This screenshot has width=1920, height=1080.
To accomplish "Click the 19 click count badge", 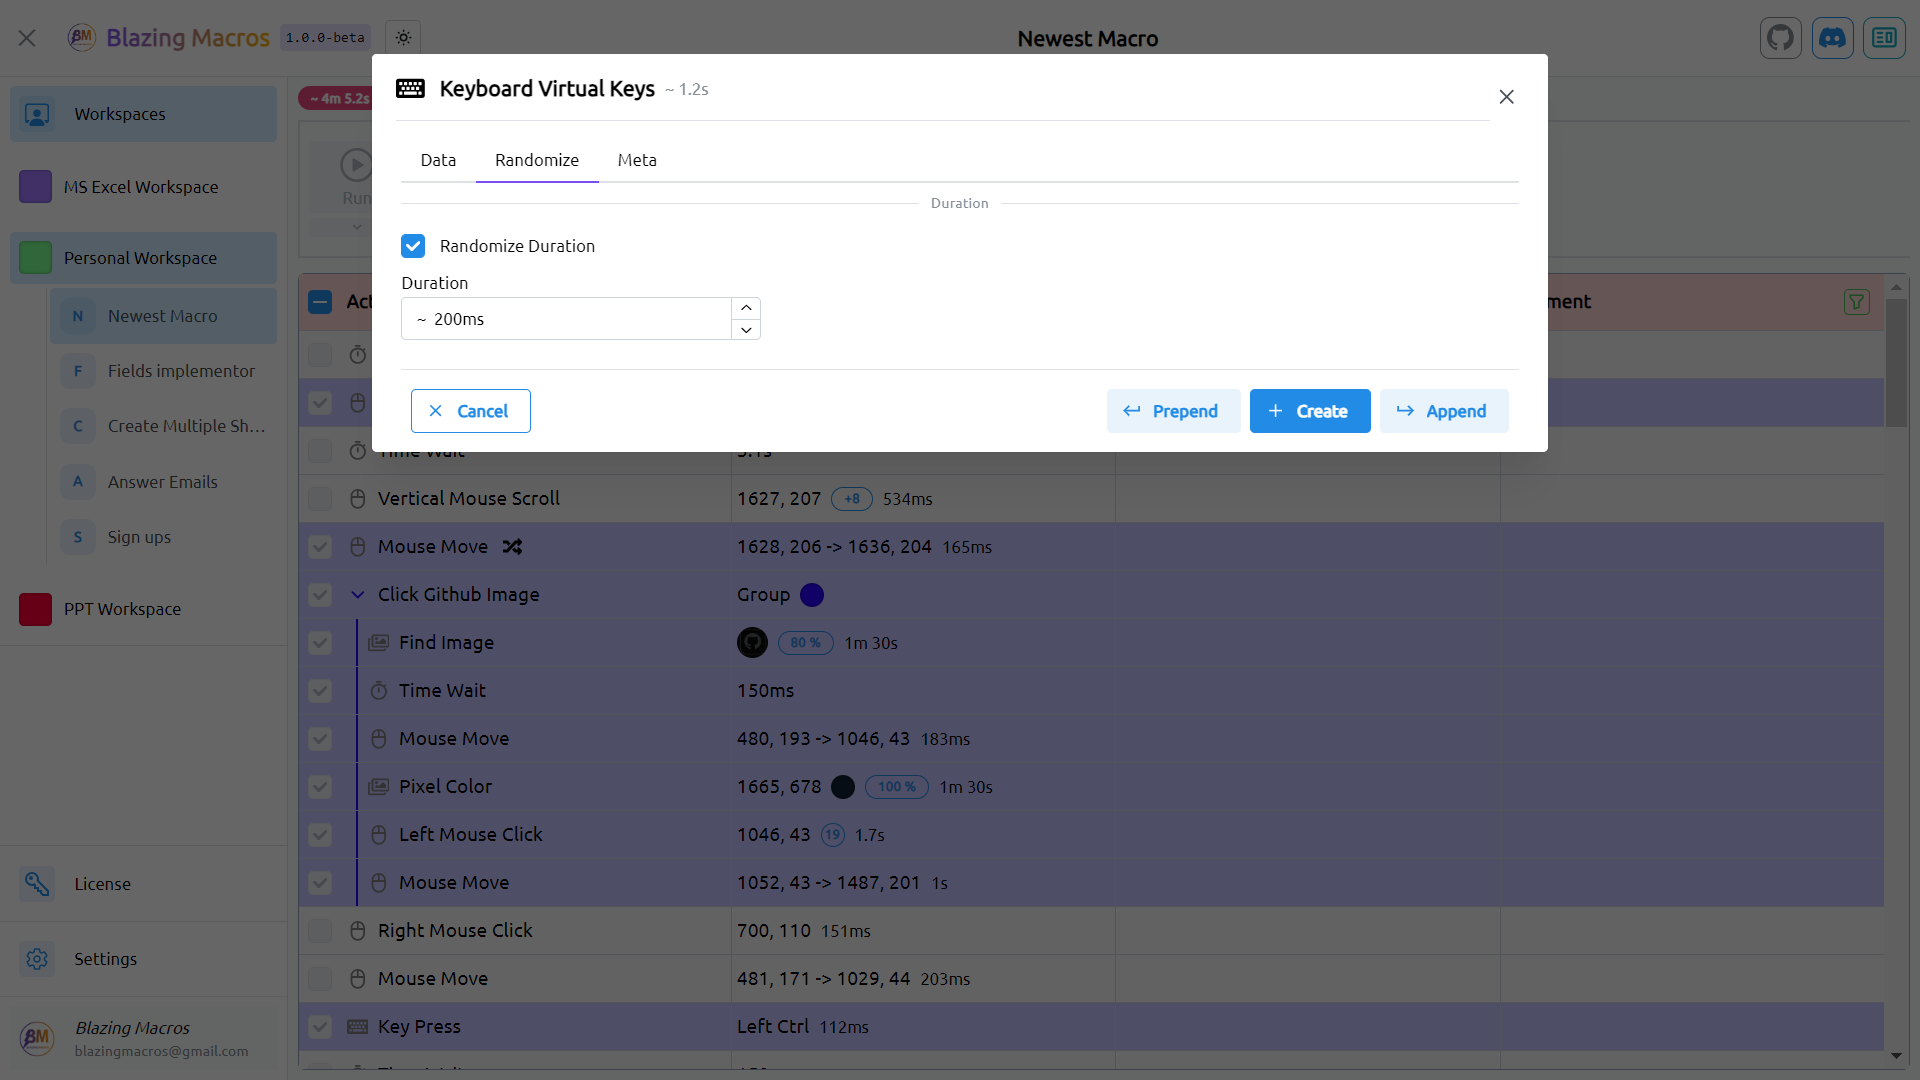I will (833, 835).
